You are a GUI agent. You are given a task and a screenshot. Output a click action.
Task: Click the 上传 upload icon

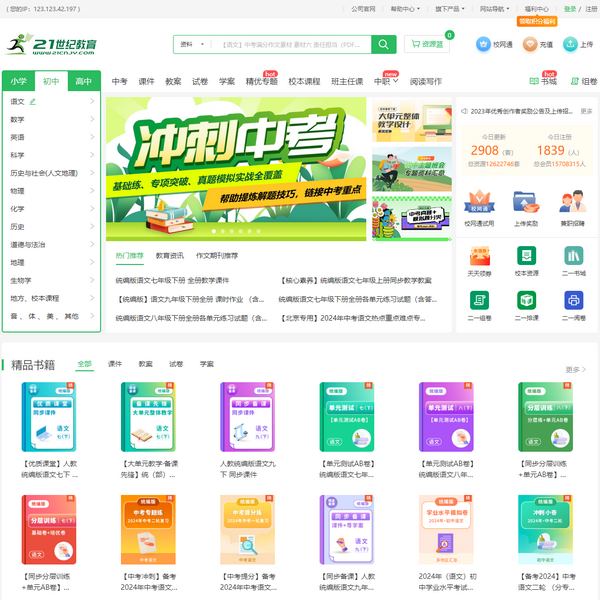[571, 45]
